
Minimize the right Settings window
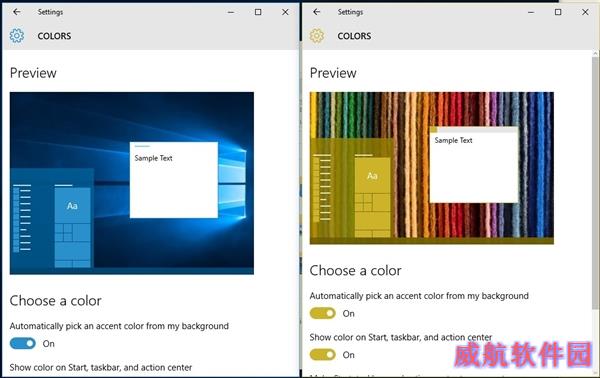(531, 12)
